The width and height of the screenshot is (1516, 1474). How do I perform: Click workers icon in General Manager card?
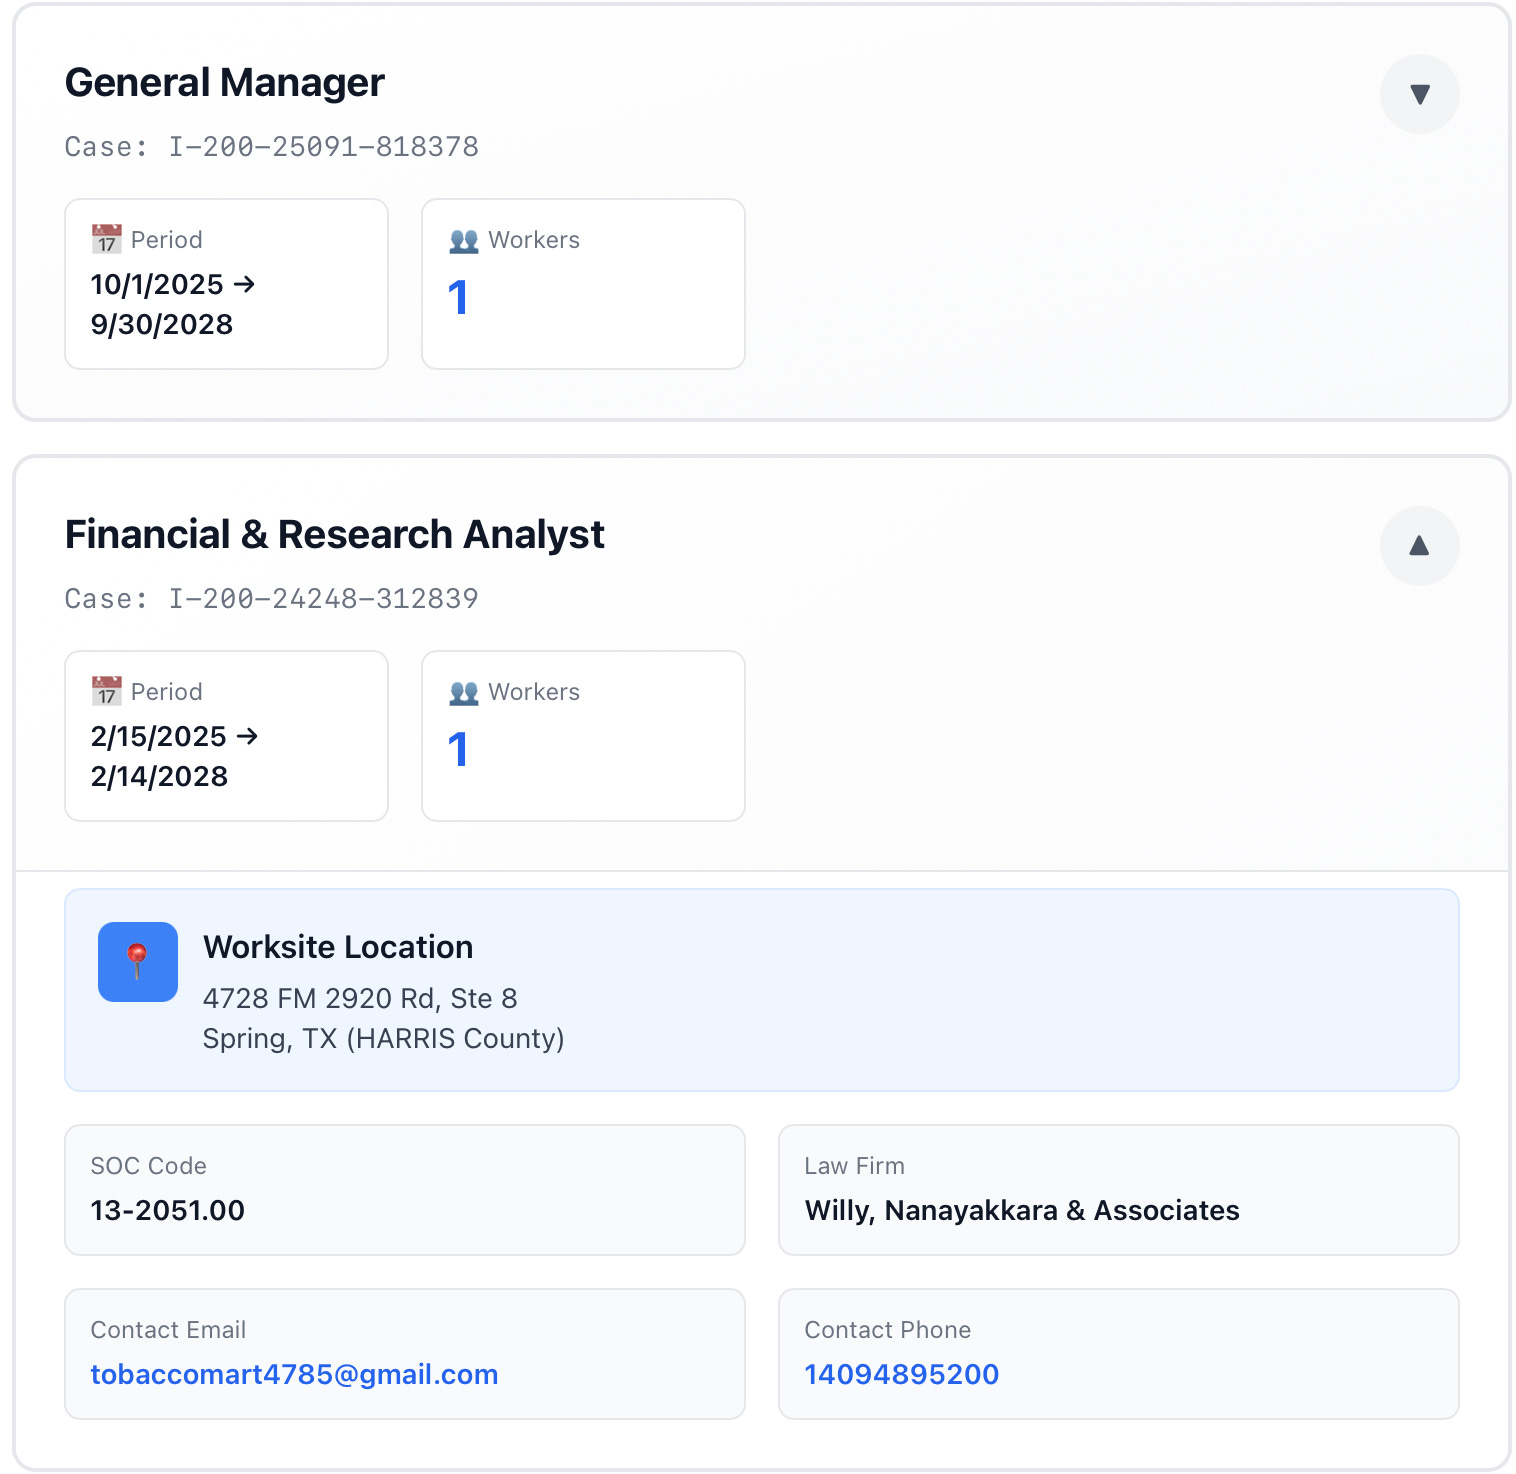464,240
